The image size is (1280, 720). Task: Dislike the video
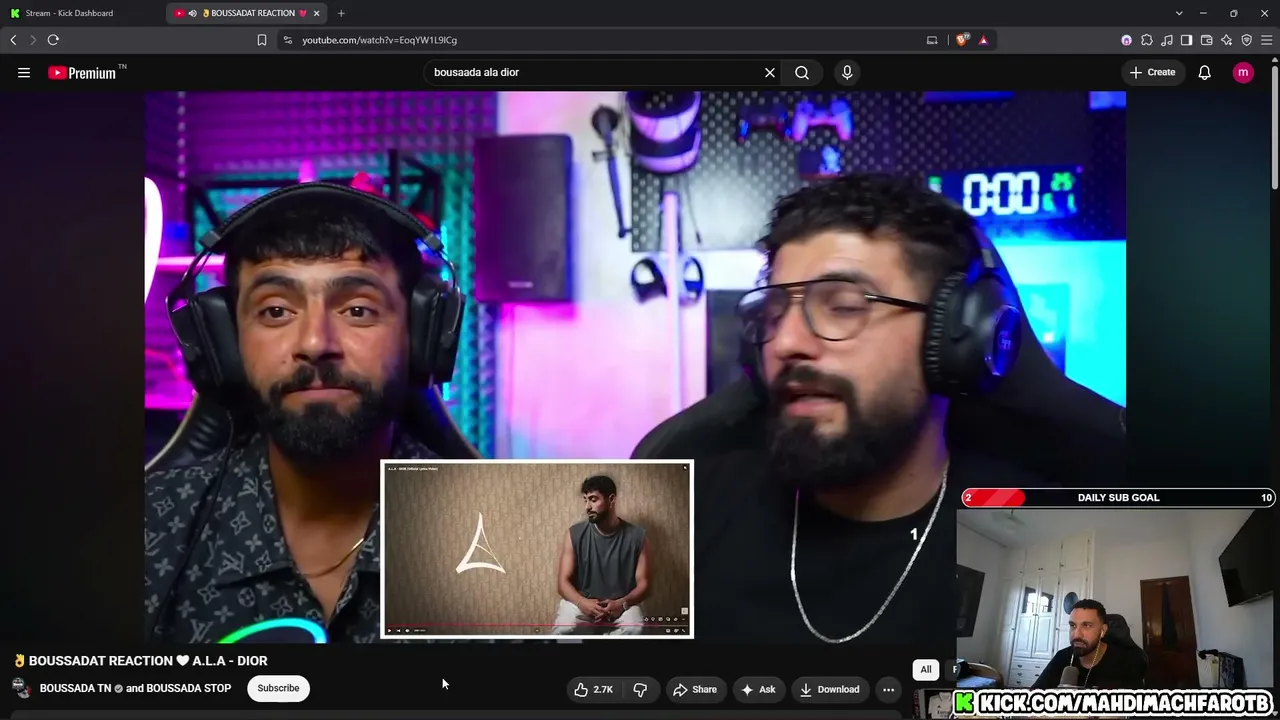coord(640,689)
